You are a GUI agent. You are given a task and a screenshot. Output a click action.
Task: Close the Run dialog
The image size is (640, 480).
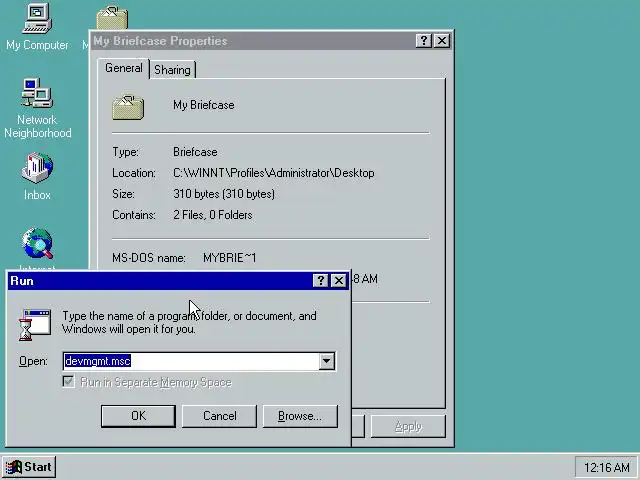pyautogui.click(x=339, y=281)
